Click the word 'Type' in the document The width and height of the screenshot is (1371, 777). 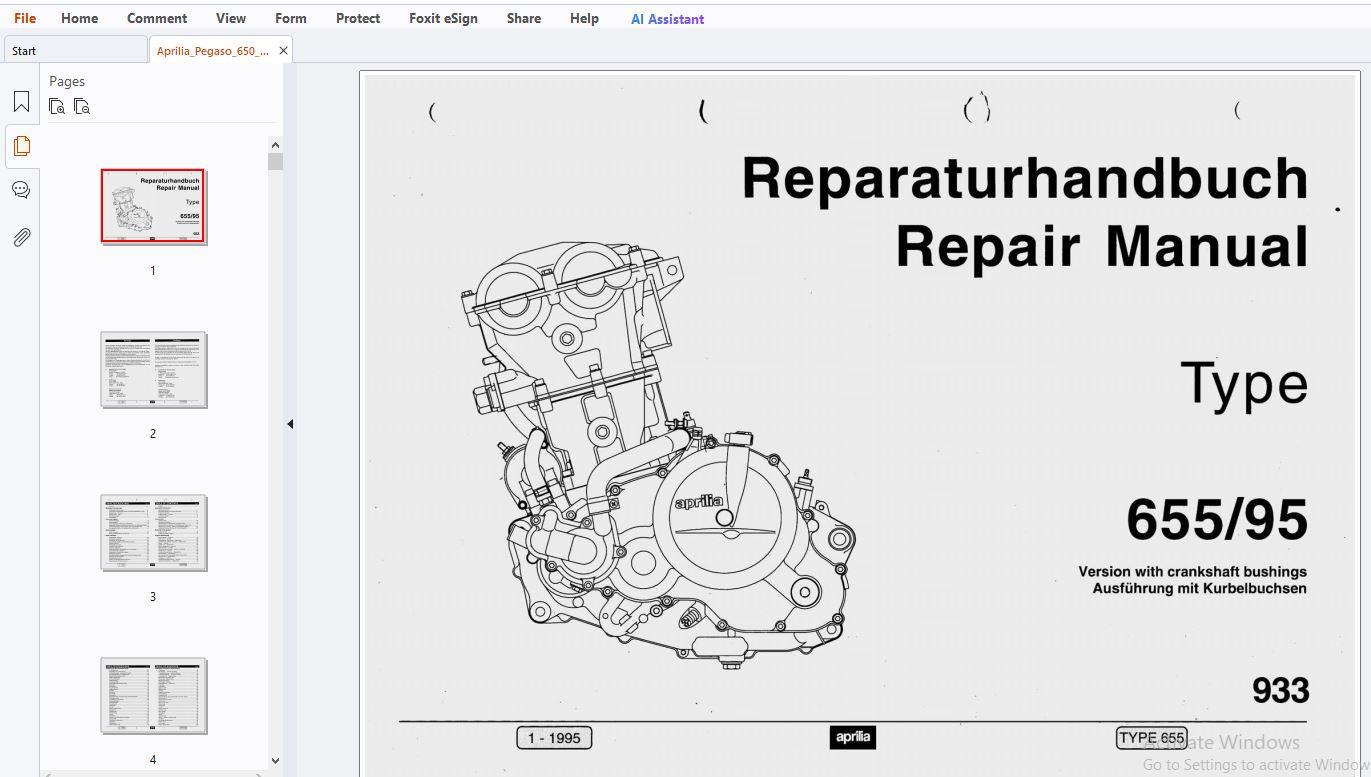point(1244,385)
